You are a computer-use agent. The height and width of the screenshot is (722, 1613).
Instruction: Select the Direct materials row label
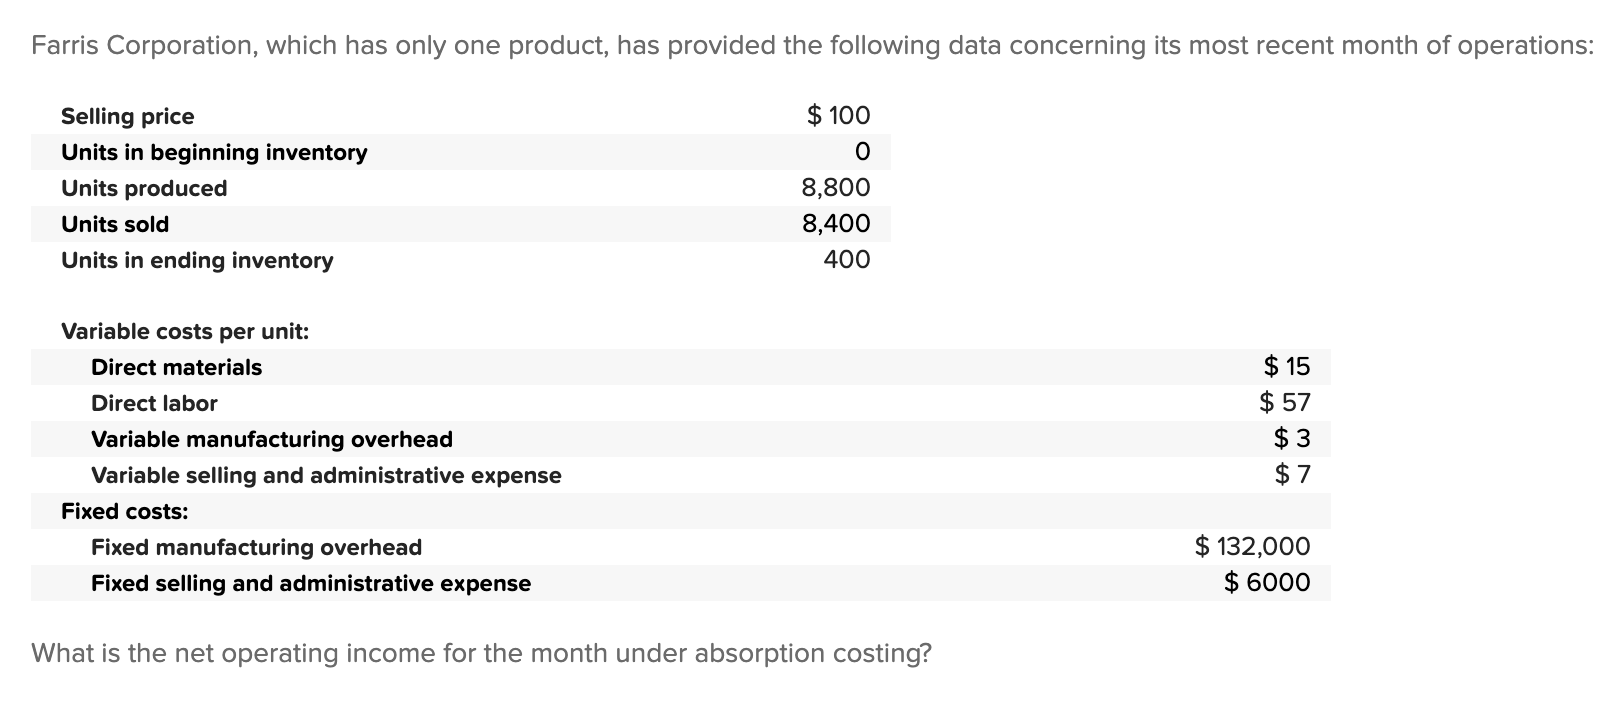tap(176, 367)
